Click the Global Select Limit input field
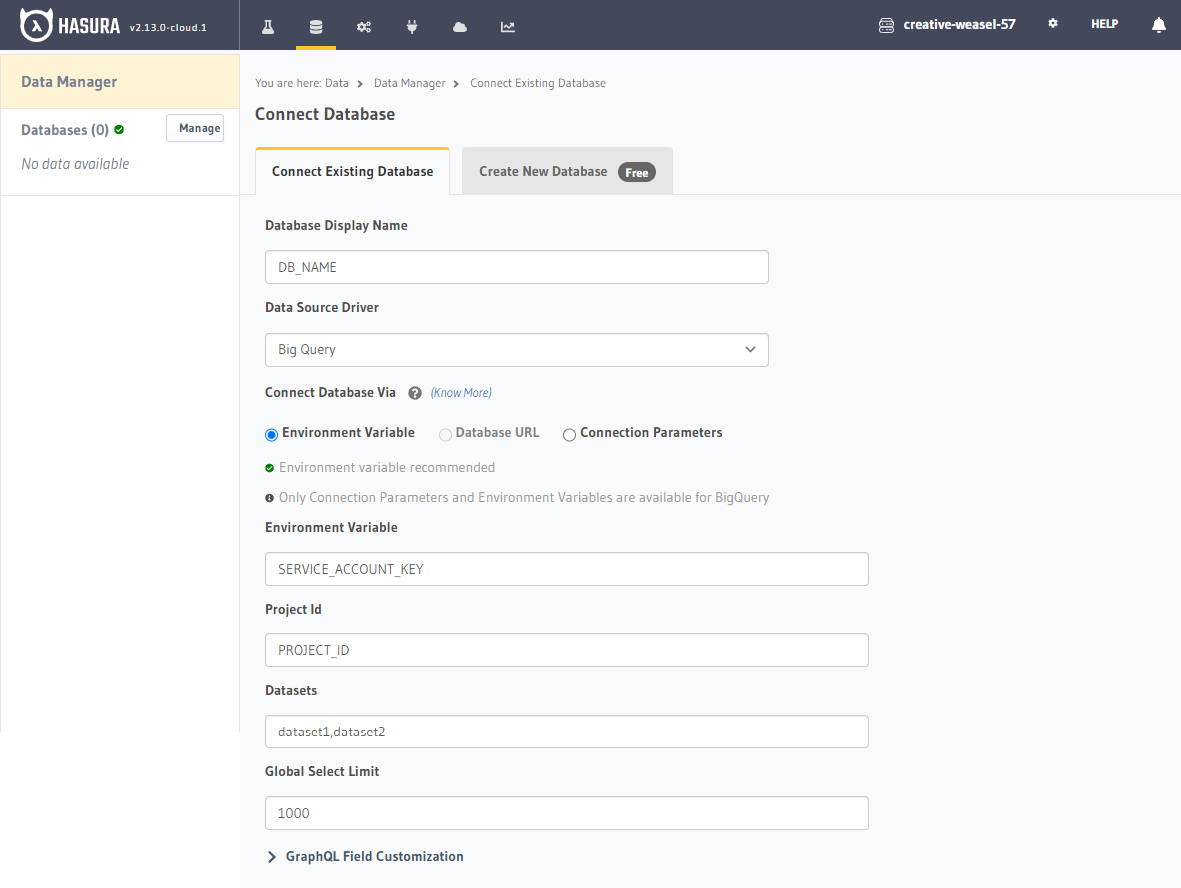 click(566, 813)
